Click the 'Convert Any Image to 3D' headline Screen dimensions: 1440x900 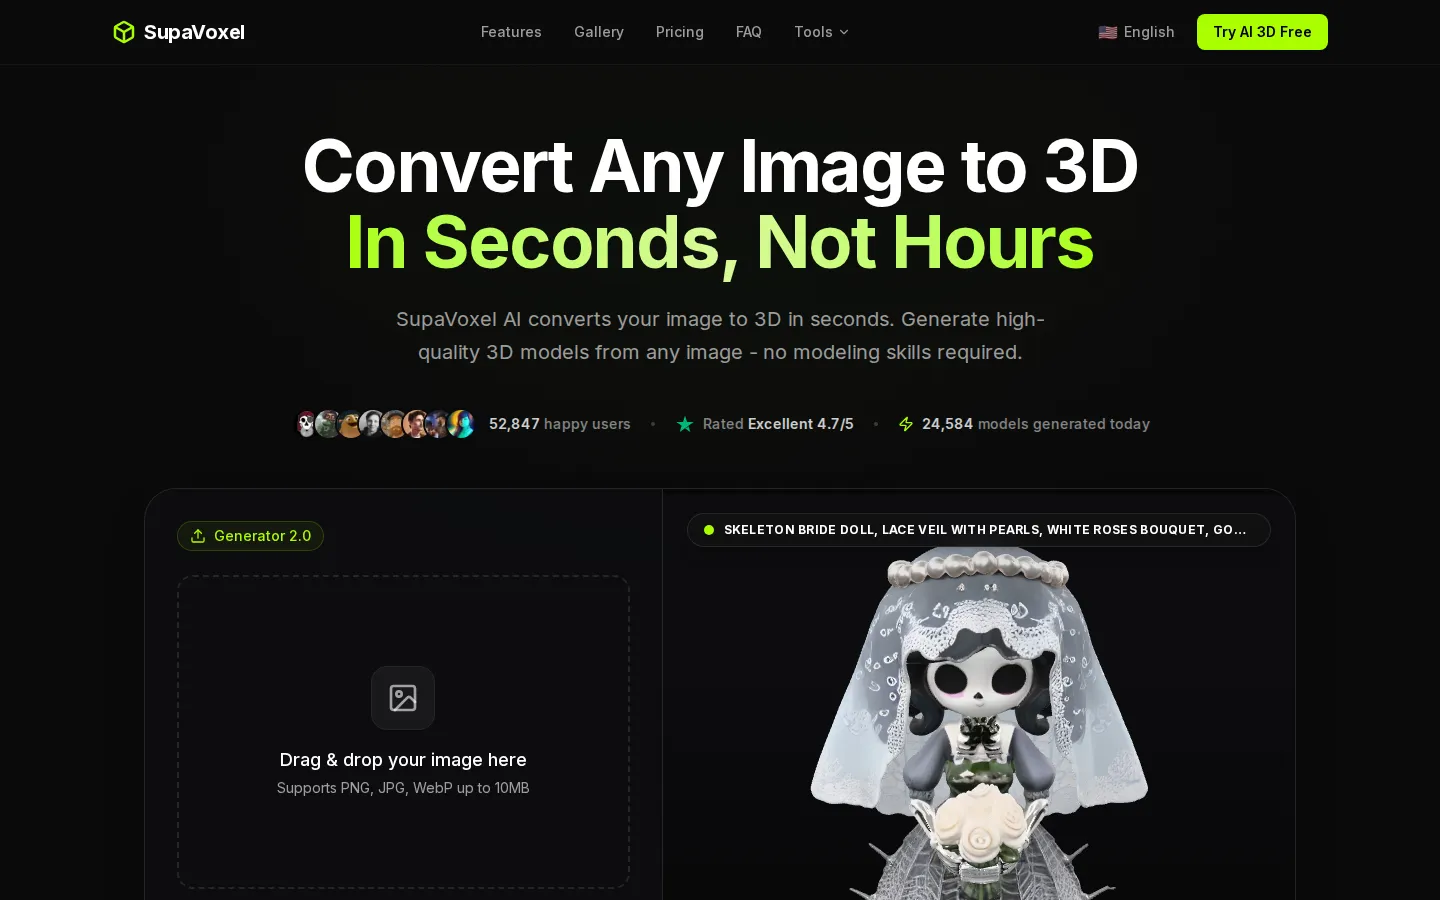720,166
